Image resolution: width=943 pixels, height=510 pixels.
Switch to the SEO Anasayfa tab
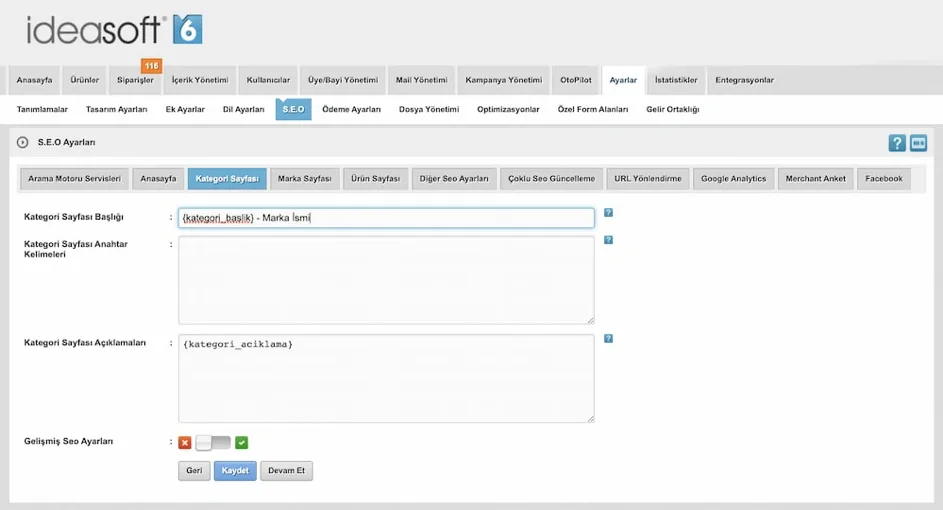click(158, 179)
